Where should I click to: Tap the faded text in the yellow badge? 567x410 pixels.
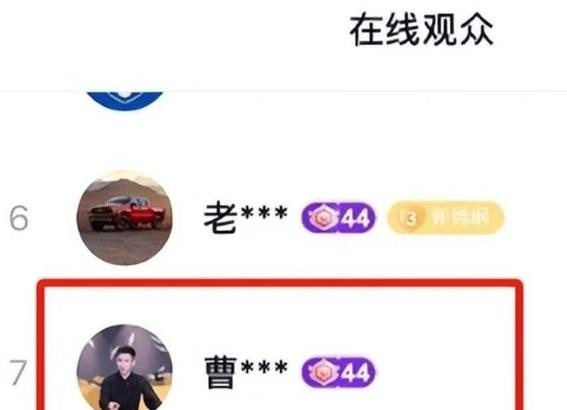click(x=458, y=218)
